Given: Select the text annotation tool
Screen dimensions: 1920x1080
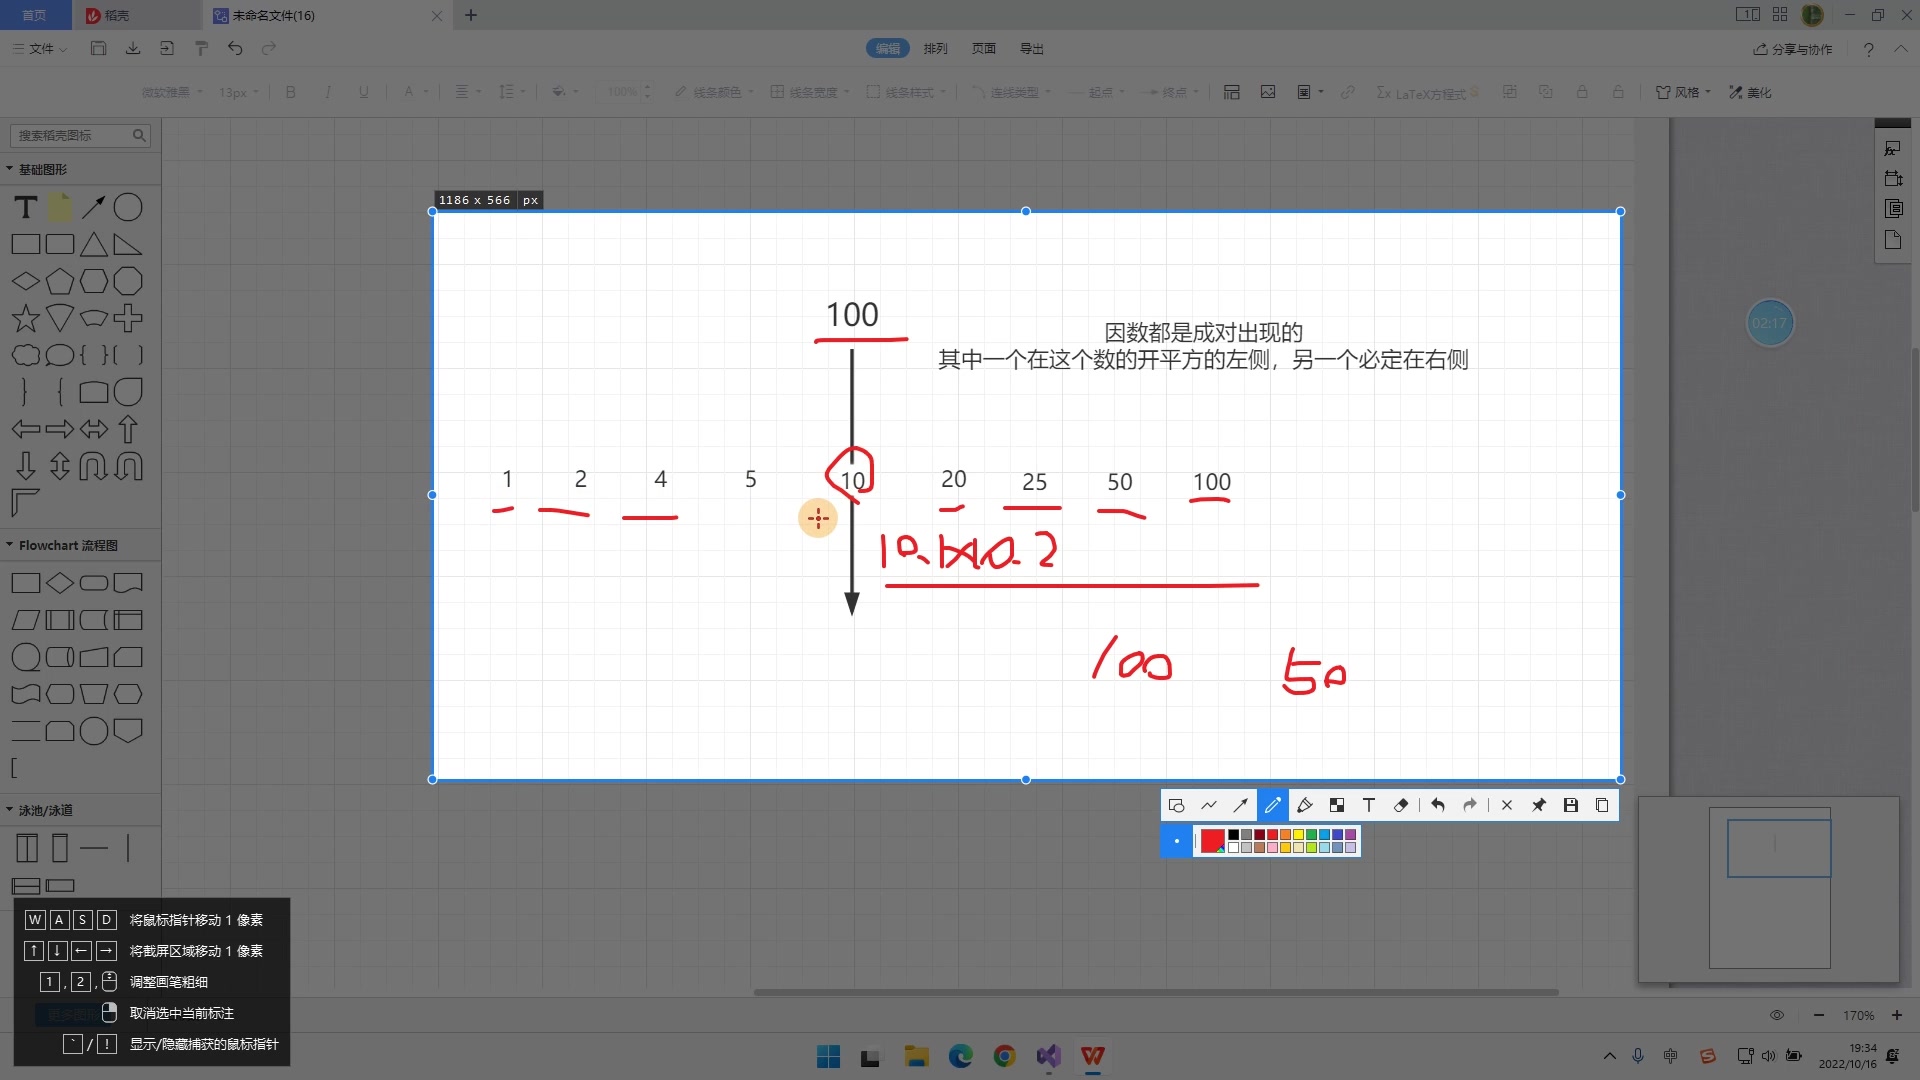Looking at the screenshot, I should pyautogui.click(x=1368, y=805).
